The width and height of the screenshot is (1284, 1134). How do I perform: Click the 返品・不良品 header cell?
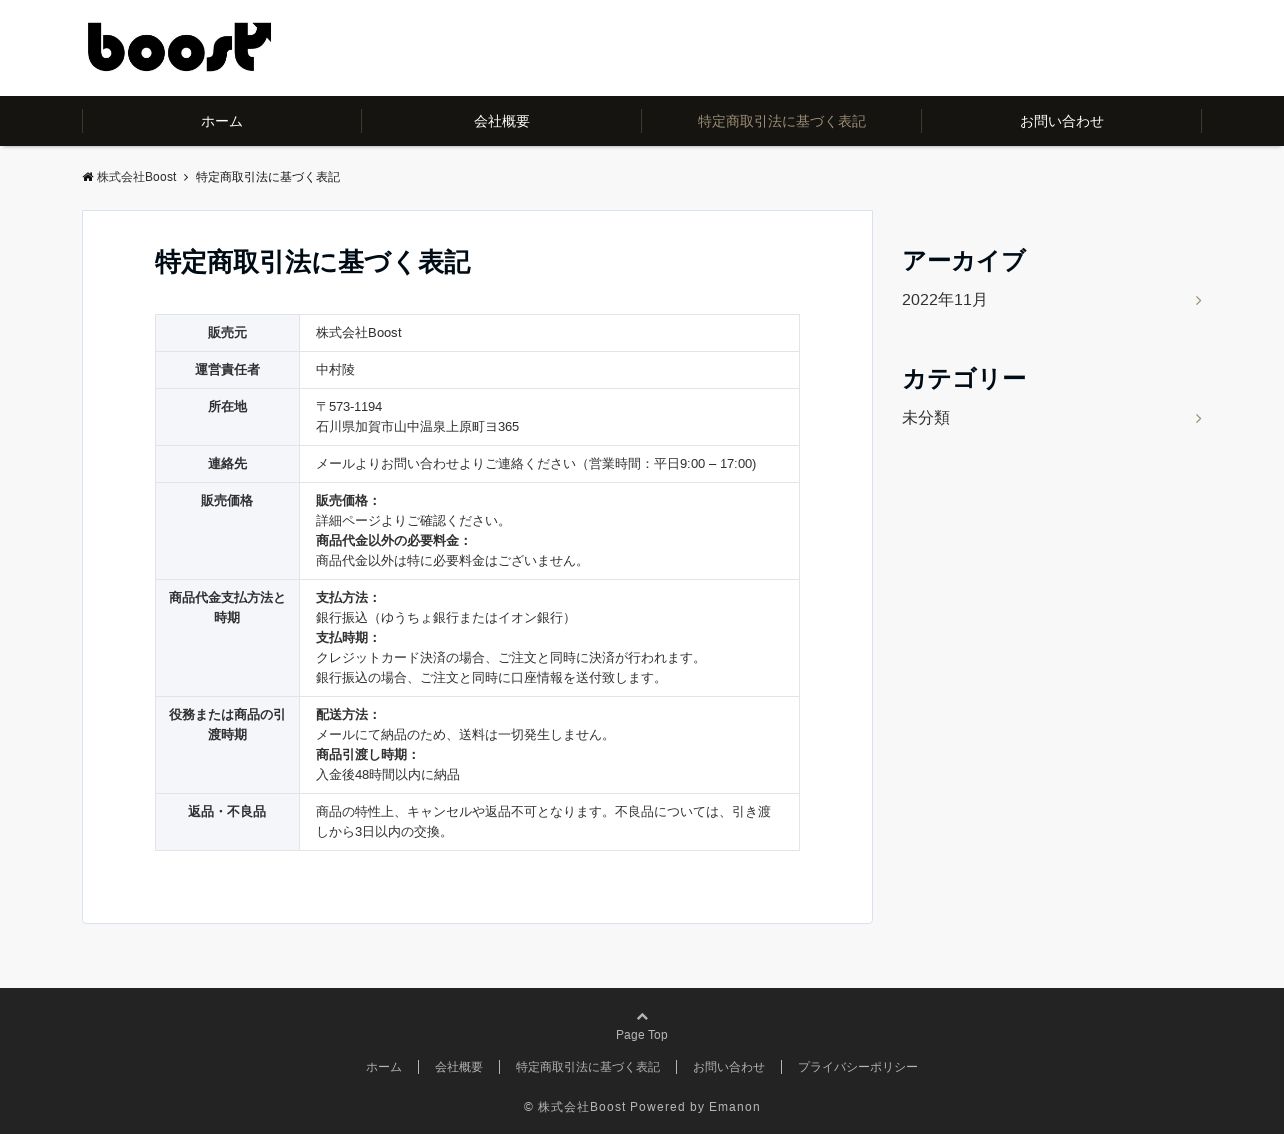pos(227,822)
